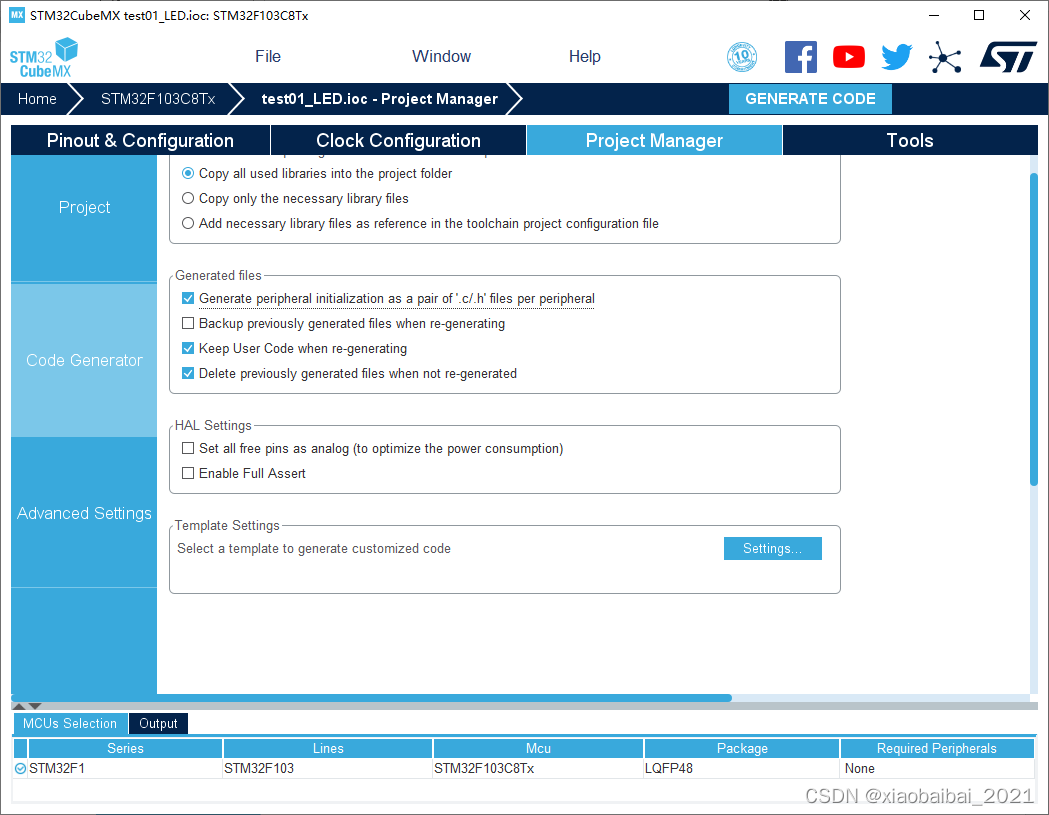Select Copy only the necessary library files
This screenshot has height=815, width=1049.
coord(188,198)
